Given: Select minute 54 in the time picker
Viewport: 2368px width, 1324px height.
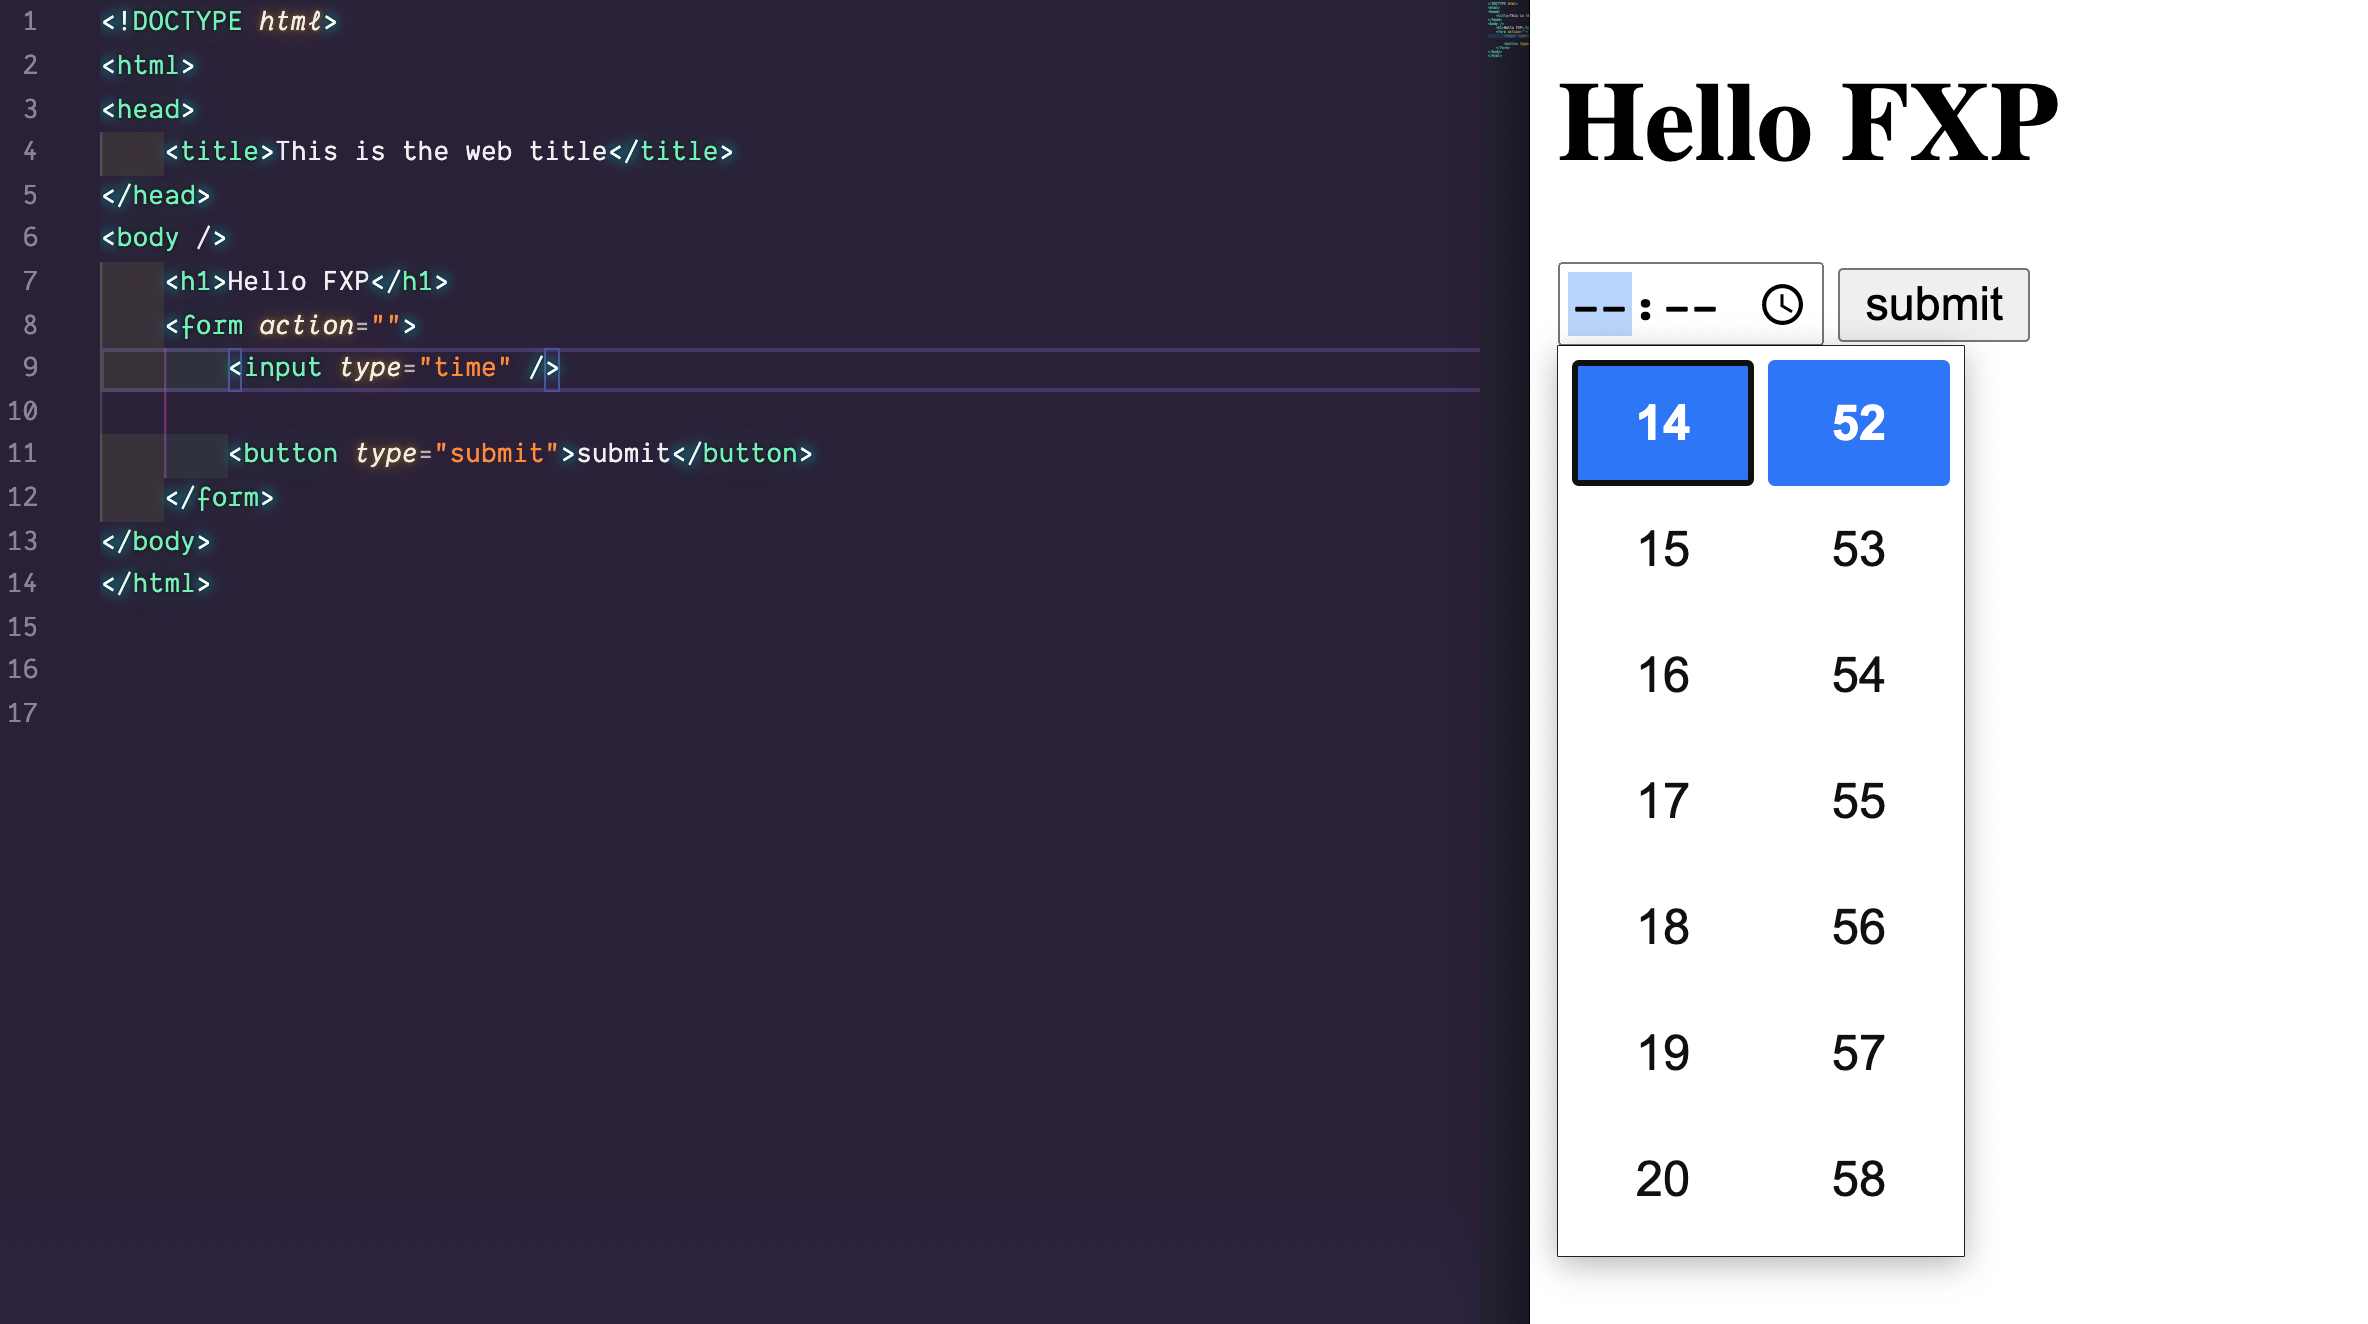Looking at the screenshot, I should point(1858,675).
